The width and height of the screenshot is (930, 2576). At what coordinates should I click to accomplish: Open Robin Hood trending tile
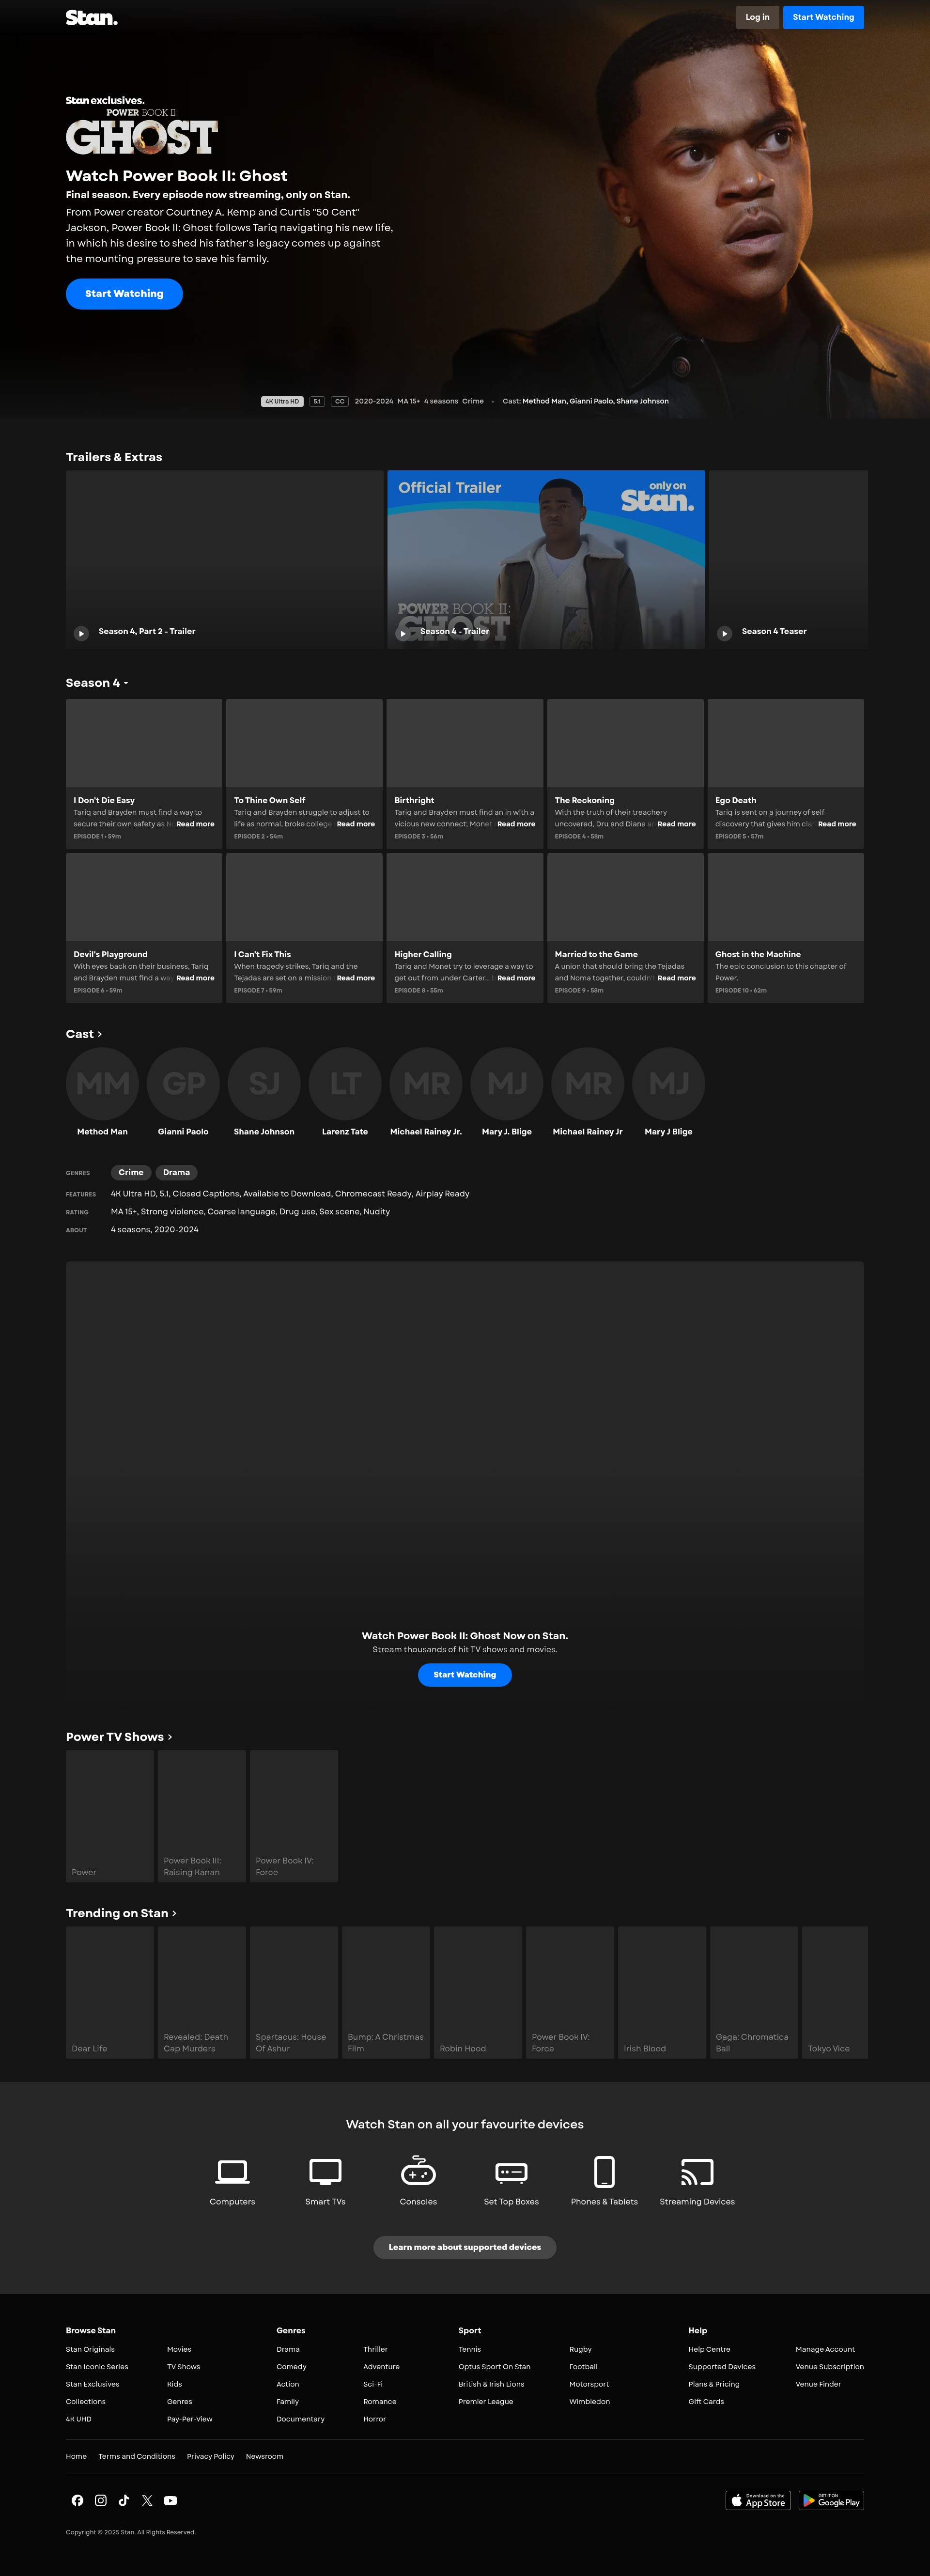(478, 1992)
